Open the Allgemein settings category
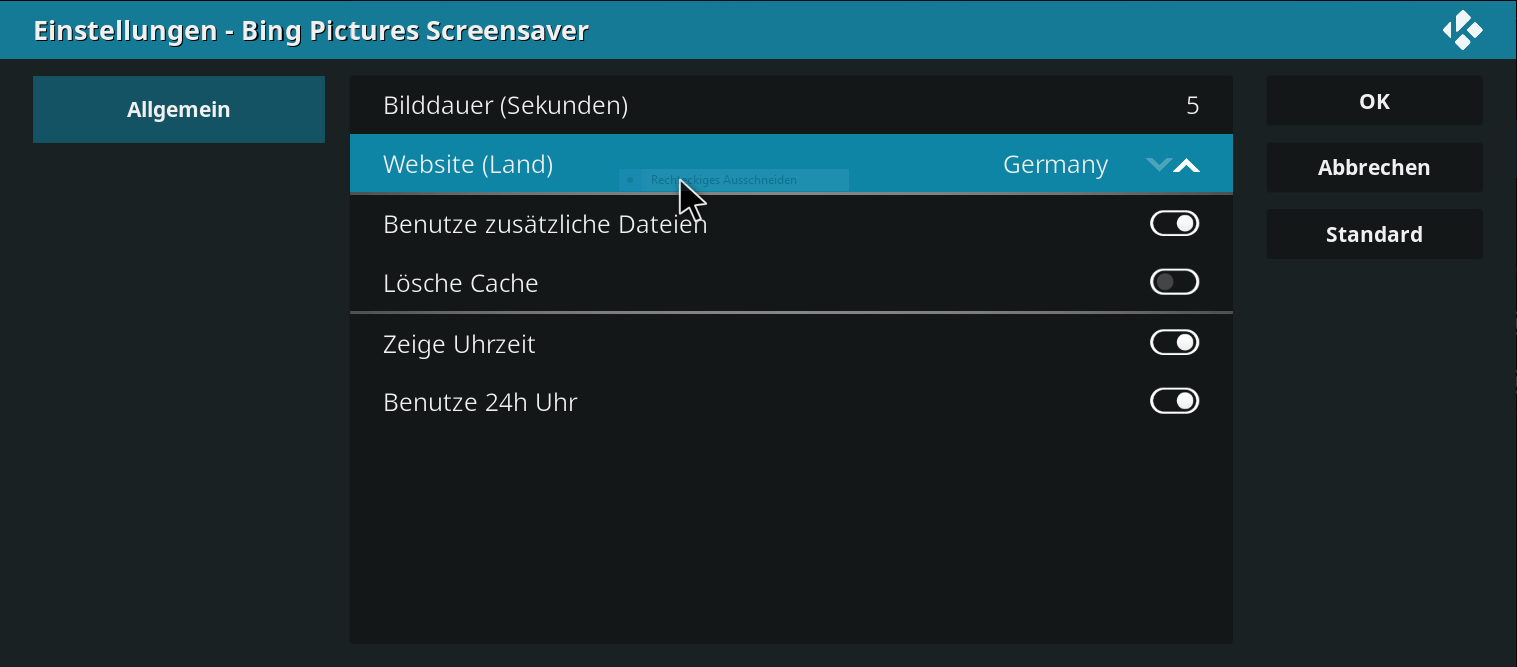 tap(179, 110)
